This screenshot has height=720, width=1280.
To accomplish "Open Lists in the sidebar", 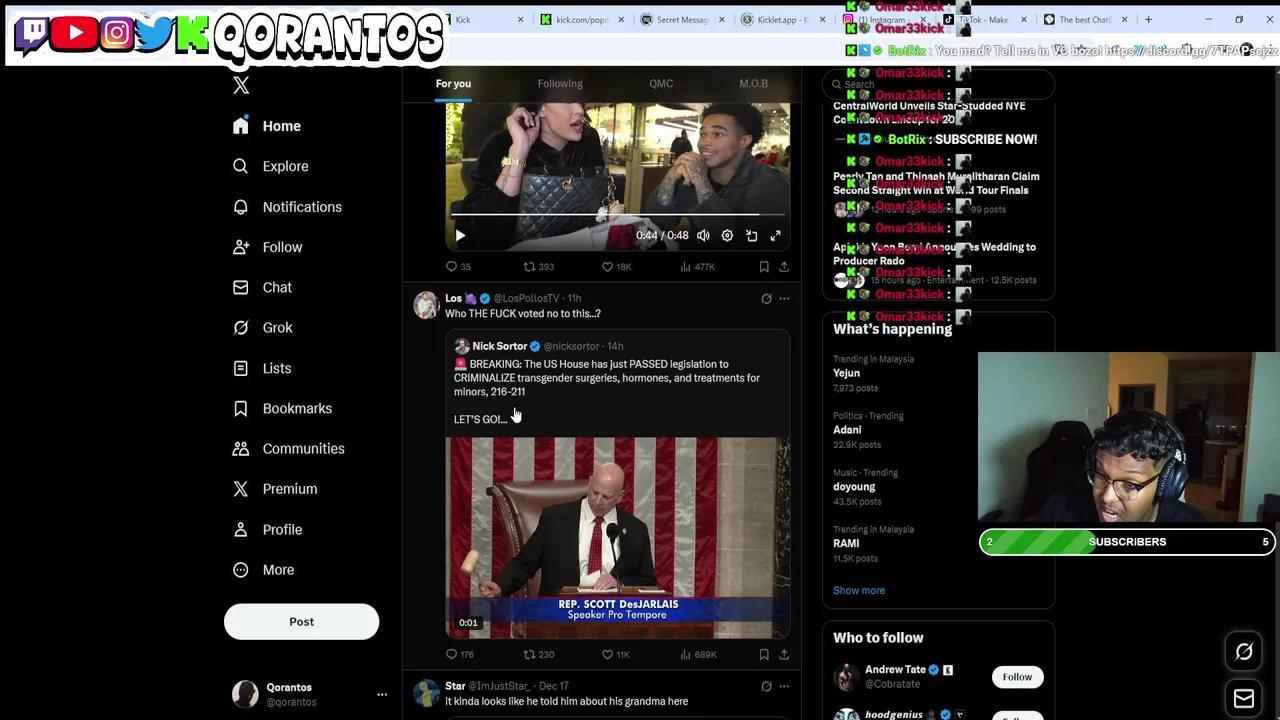I will [x=262, y=368].
